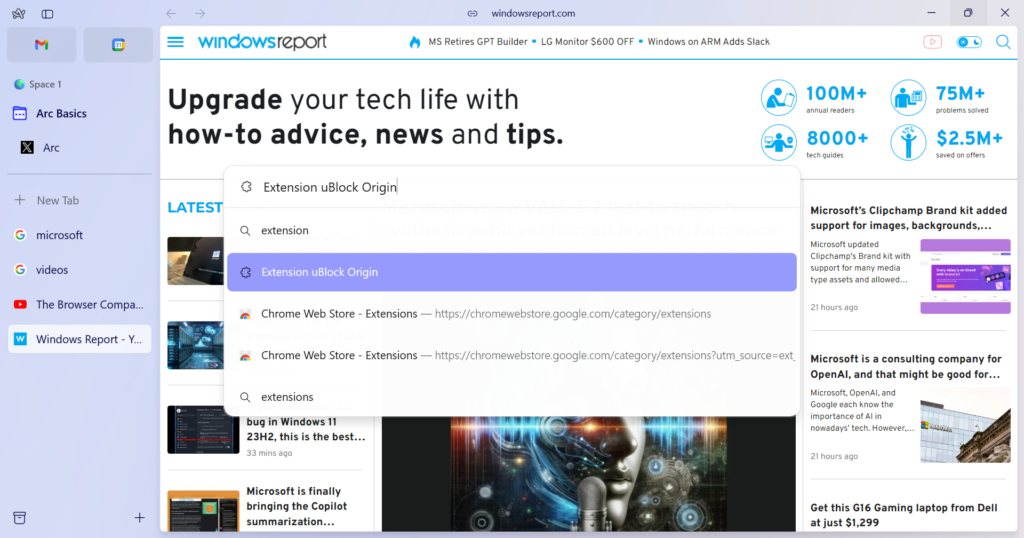1024x538 pixels.
Task: Switch to the microsoft Google tab
Action: (x=80, y=235)
